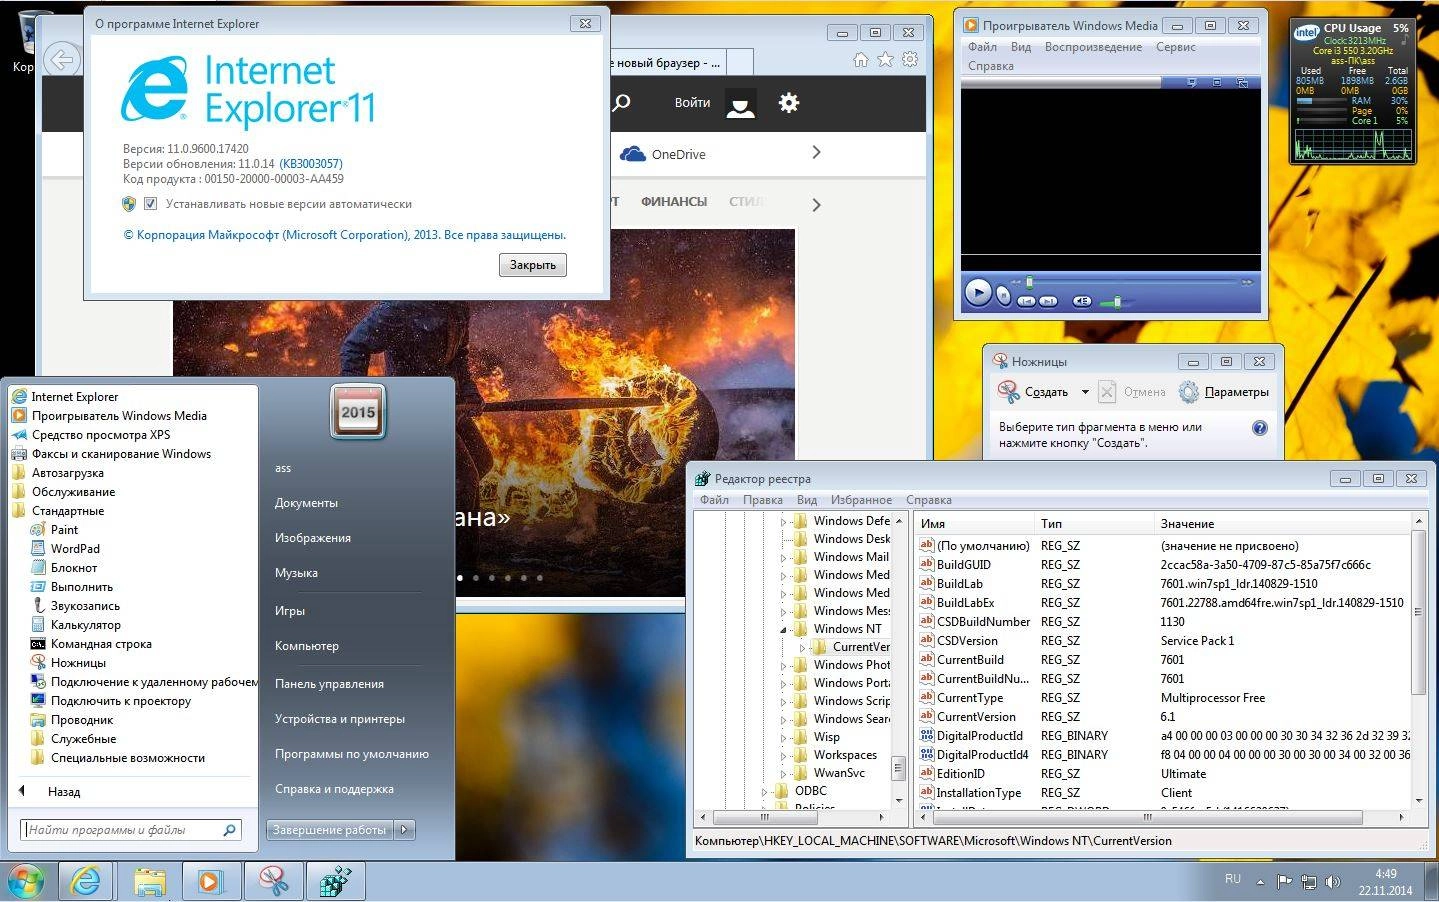Open Справка menu in Registry Editor
Viewport: 1439px width, 902px height.
[x=929, y=500]
